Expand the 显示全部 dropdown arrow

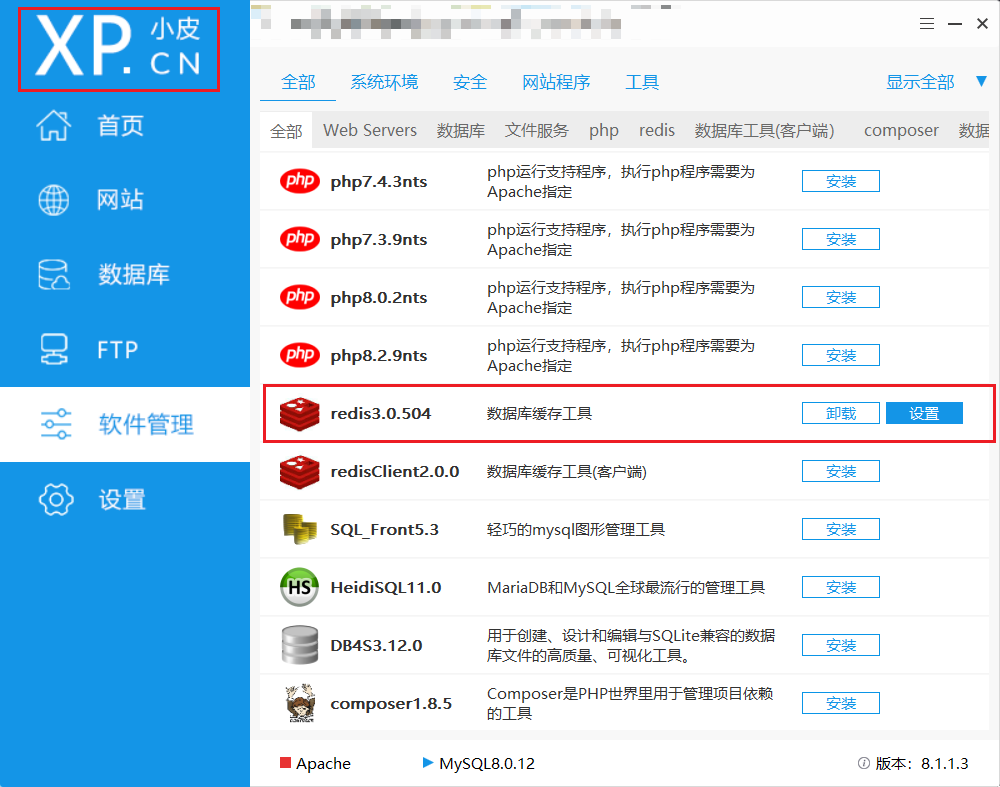pos(982,82)
